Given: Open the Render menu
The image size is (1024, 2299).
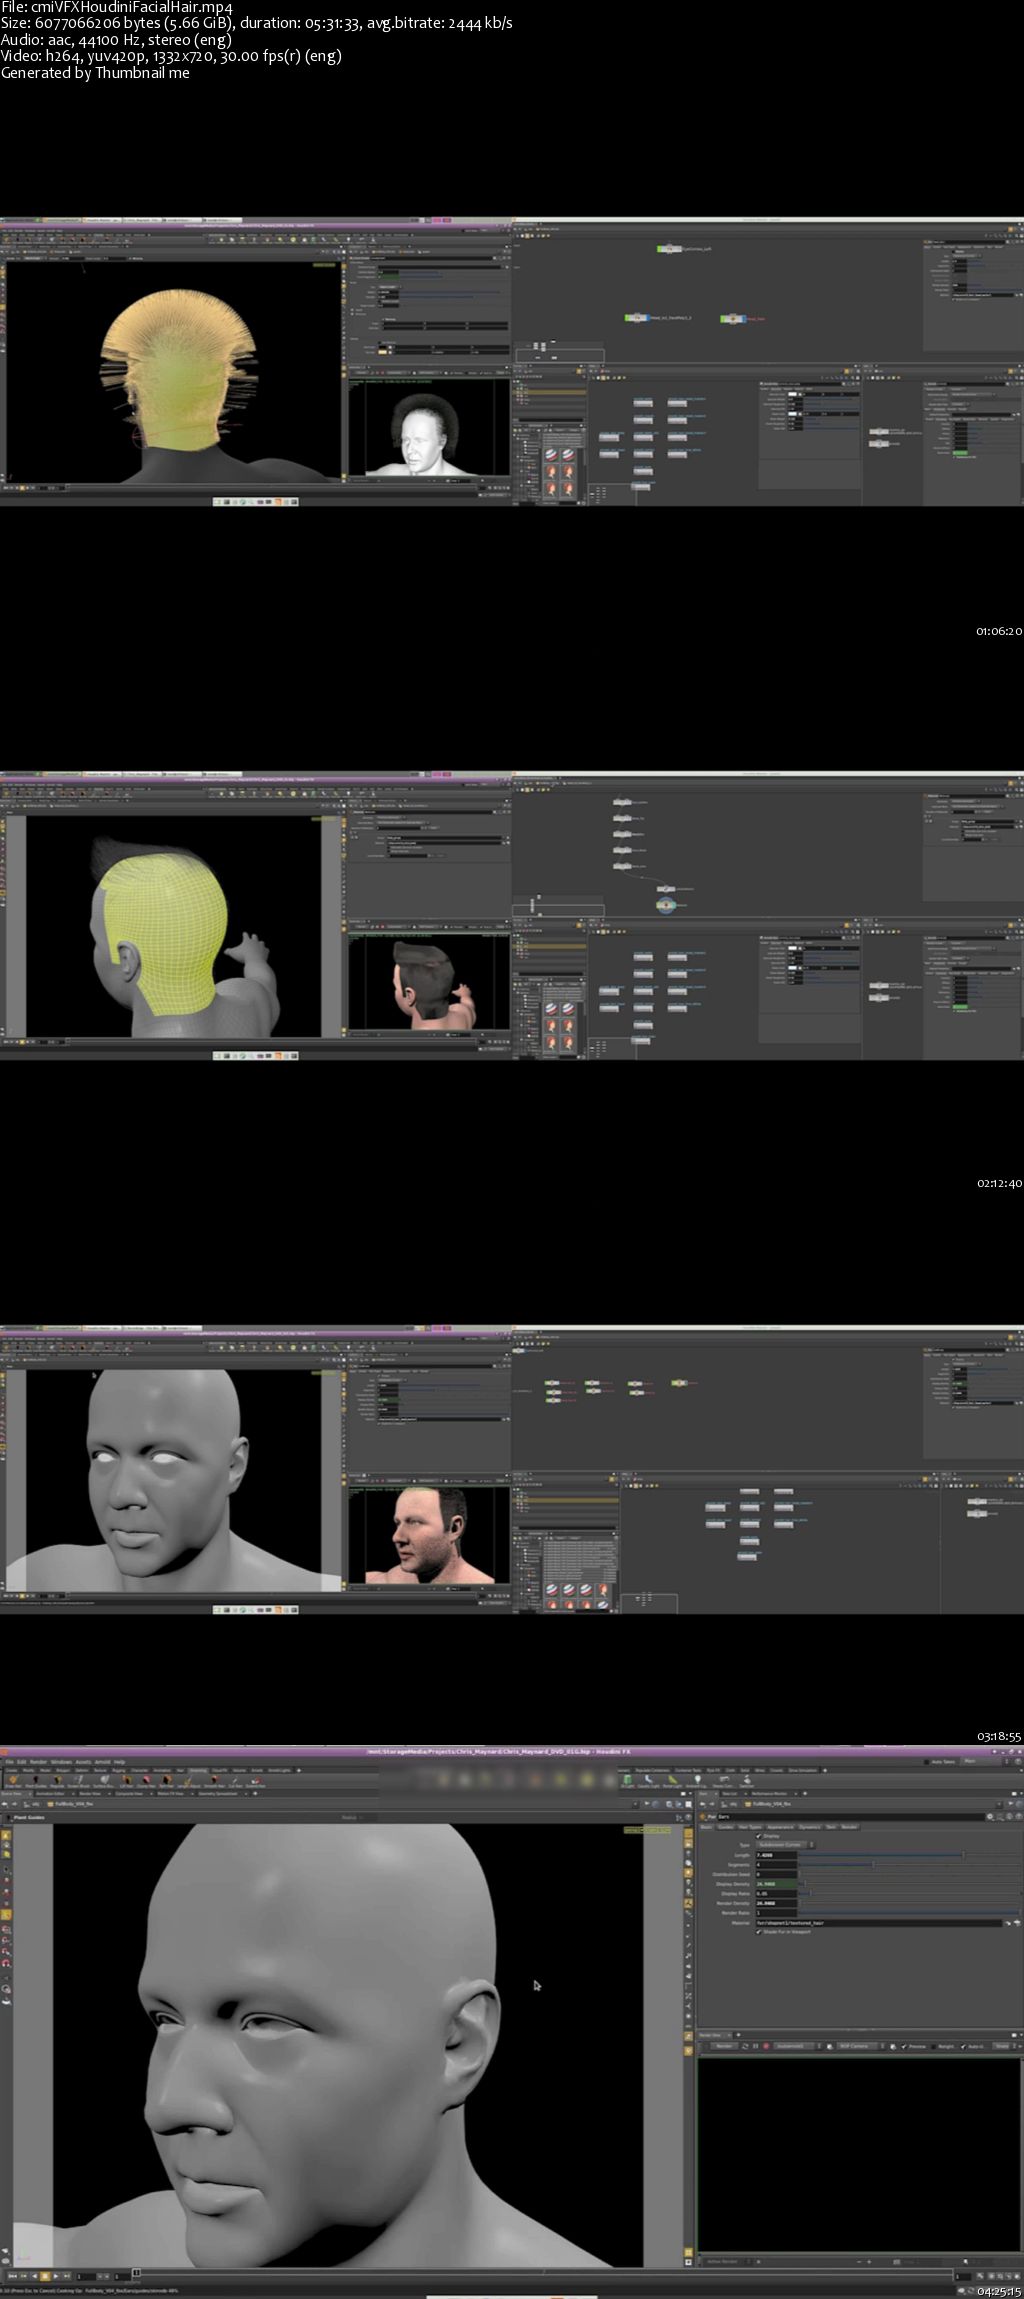Looking at the screenshot, I should (38, 1762).
